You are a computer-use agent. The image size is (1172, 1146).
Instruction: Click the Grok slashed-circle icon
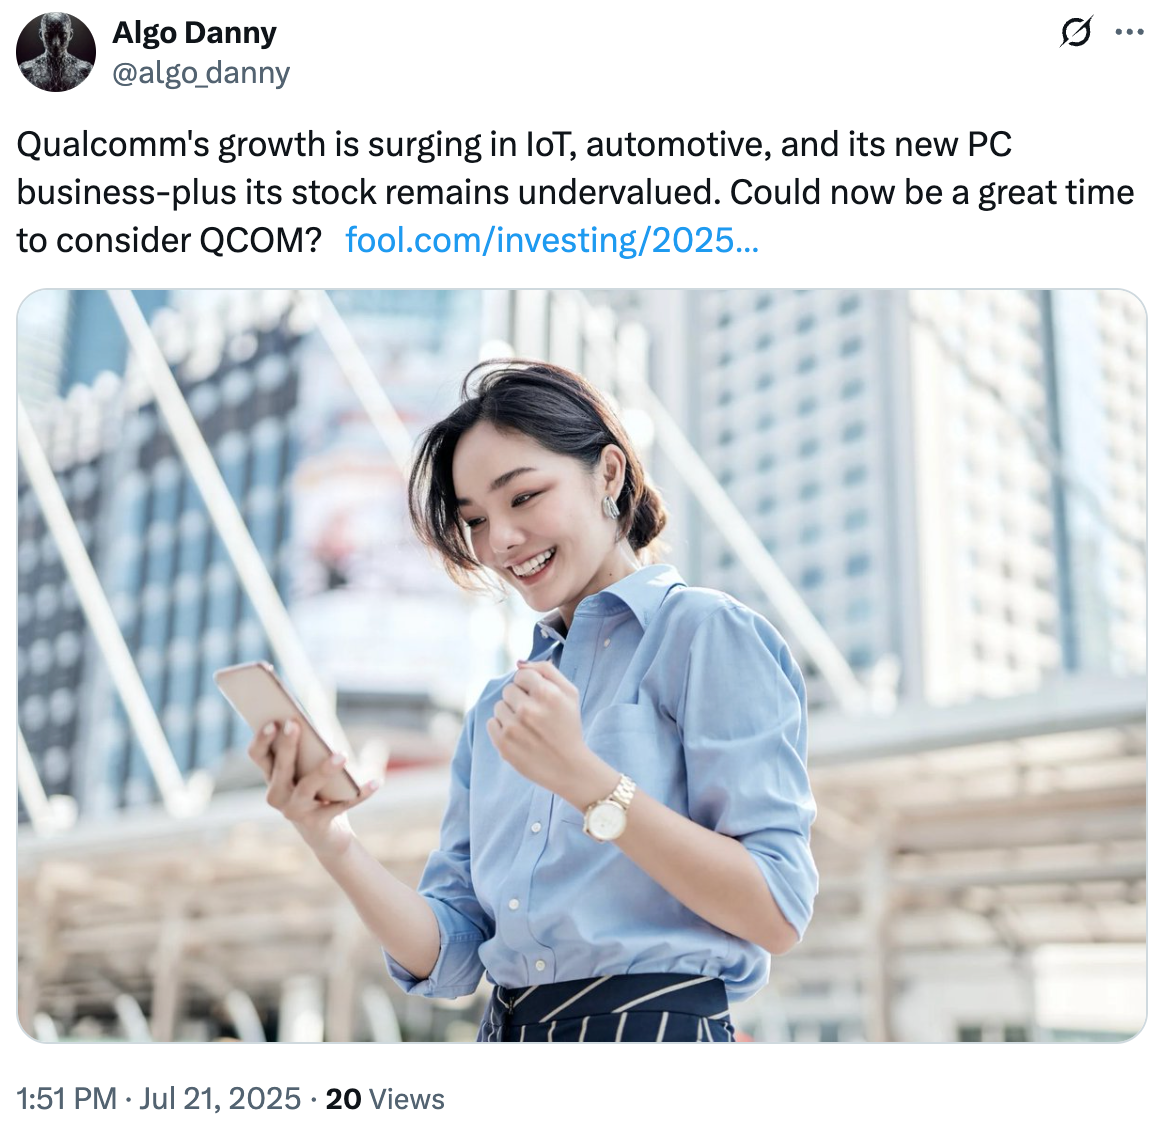coord(1077,31)
